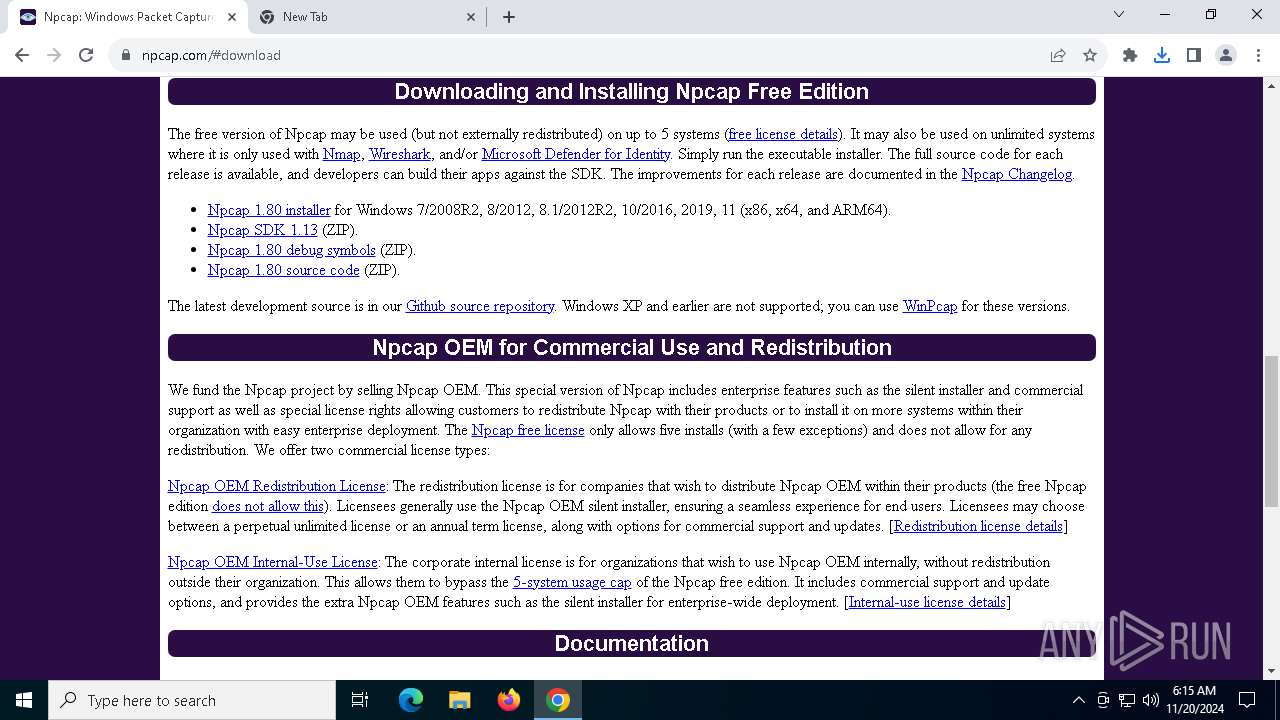Follow the Nmap link

342,154
